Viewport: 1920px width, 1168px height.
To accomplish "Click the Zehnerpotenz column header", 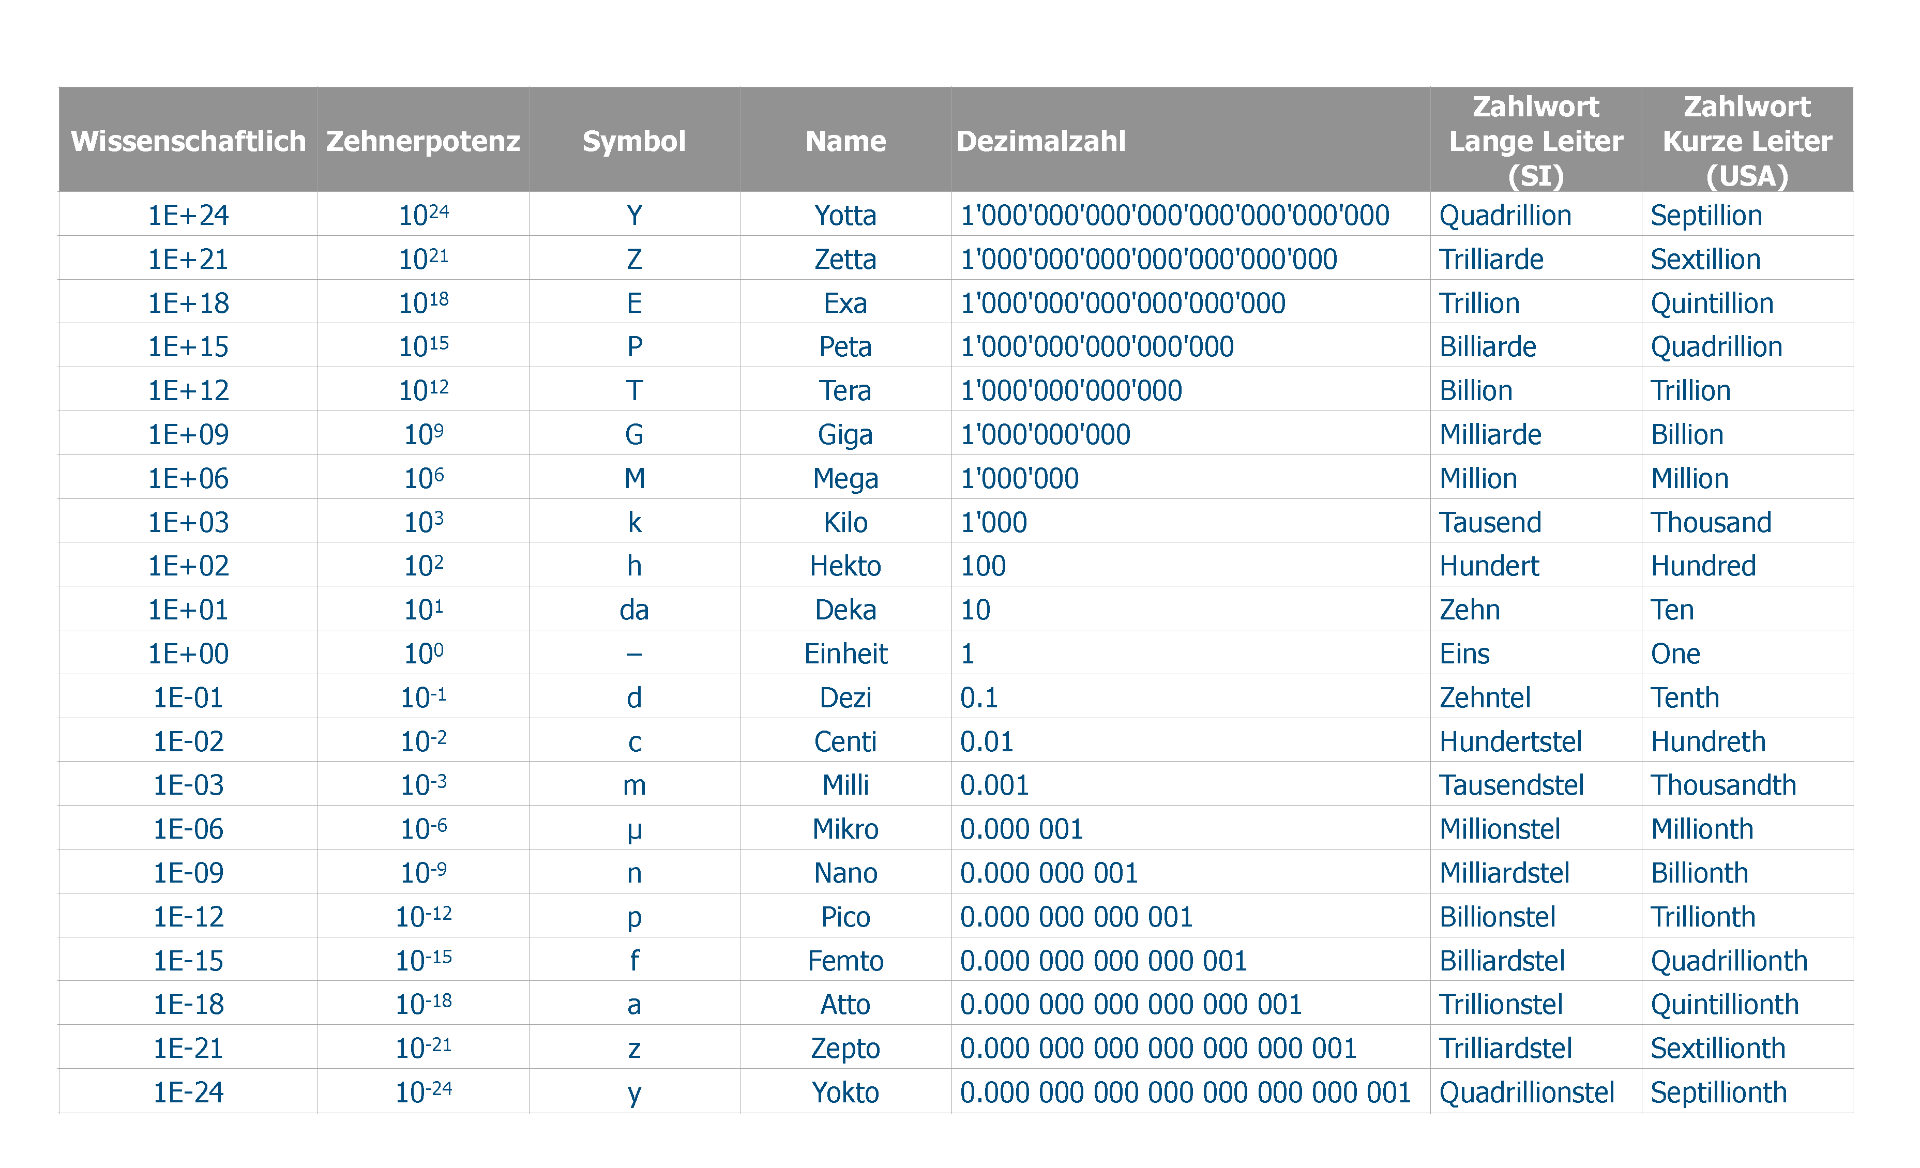I will (x=423, y=141).
